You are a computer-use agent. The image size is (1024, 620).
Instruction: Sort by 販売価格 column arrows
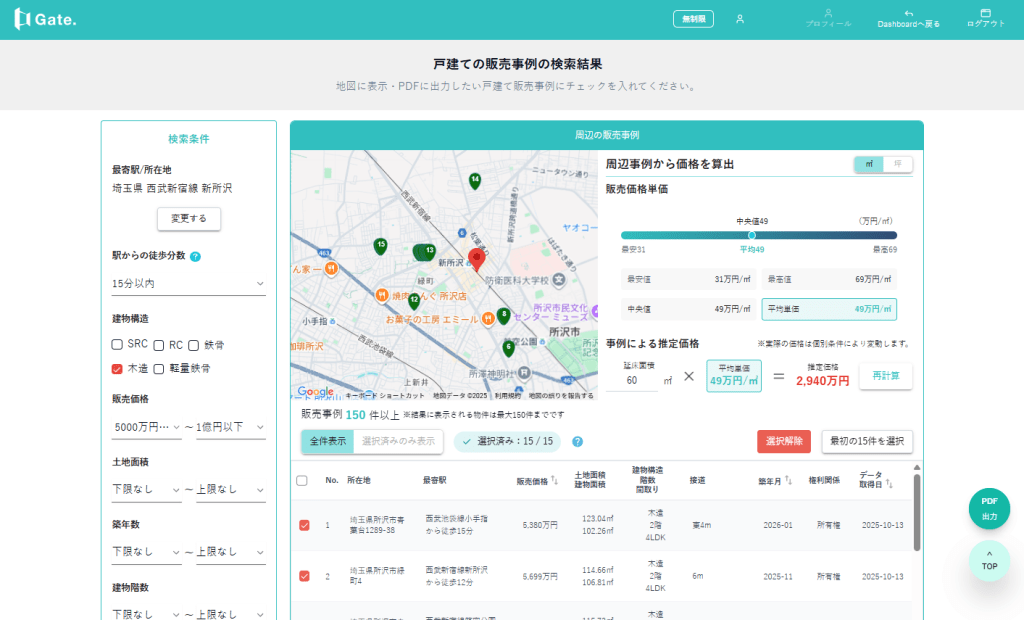tap(554, 481)
